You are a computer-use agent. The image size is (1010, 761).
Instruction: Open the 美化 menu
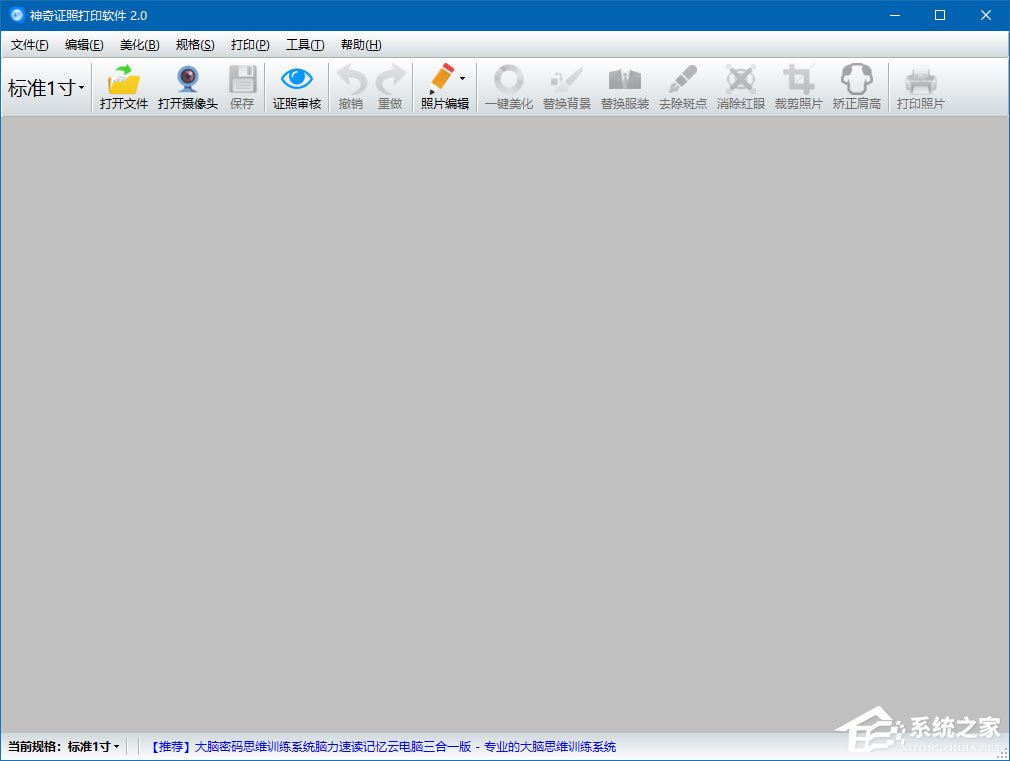(139, 44)
